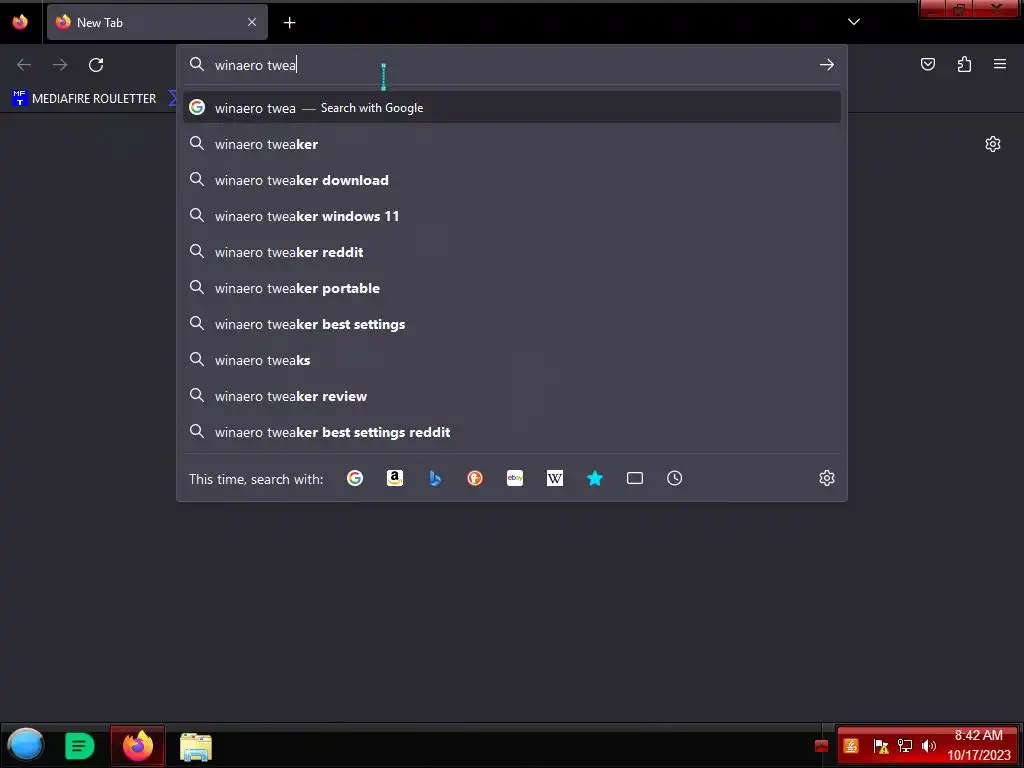Open the orange Java tray icon

[851, 746]
